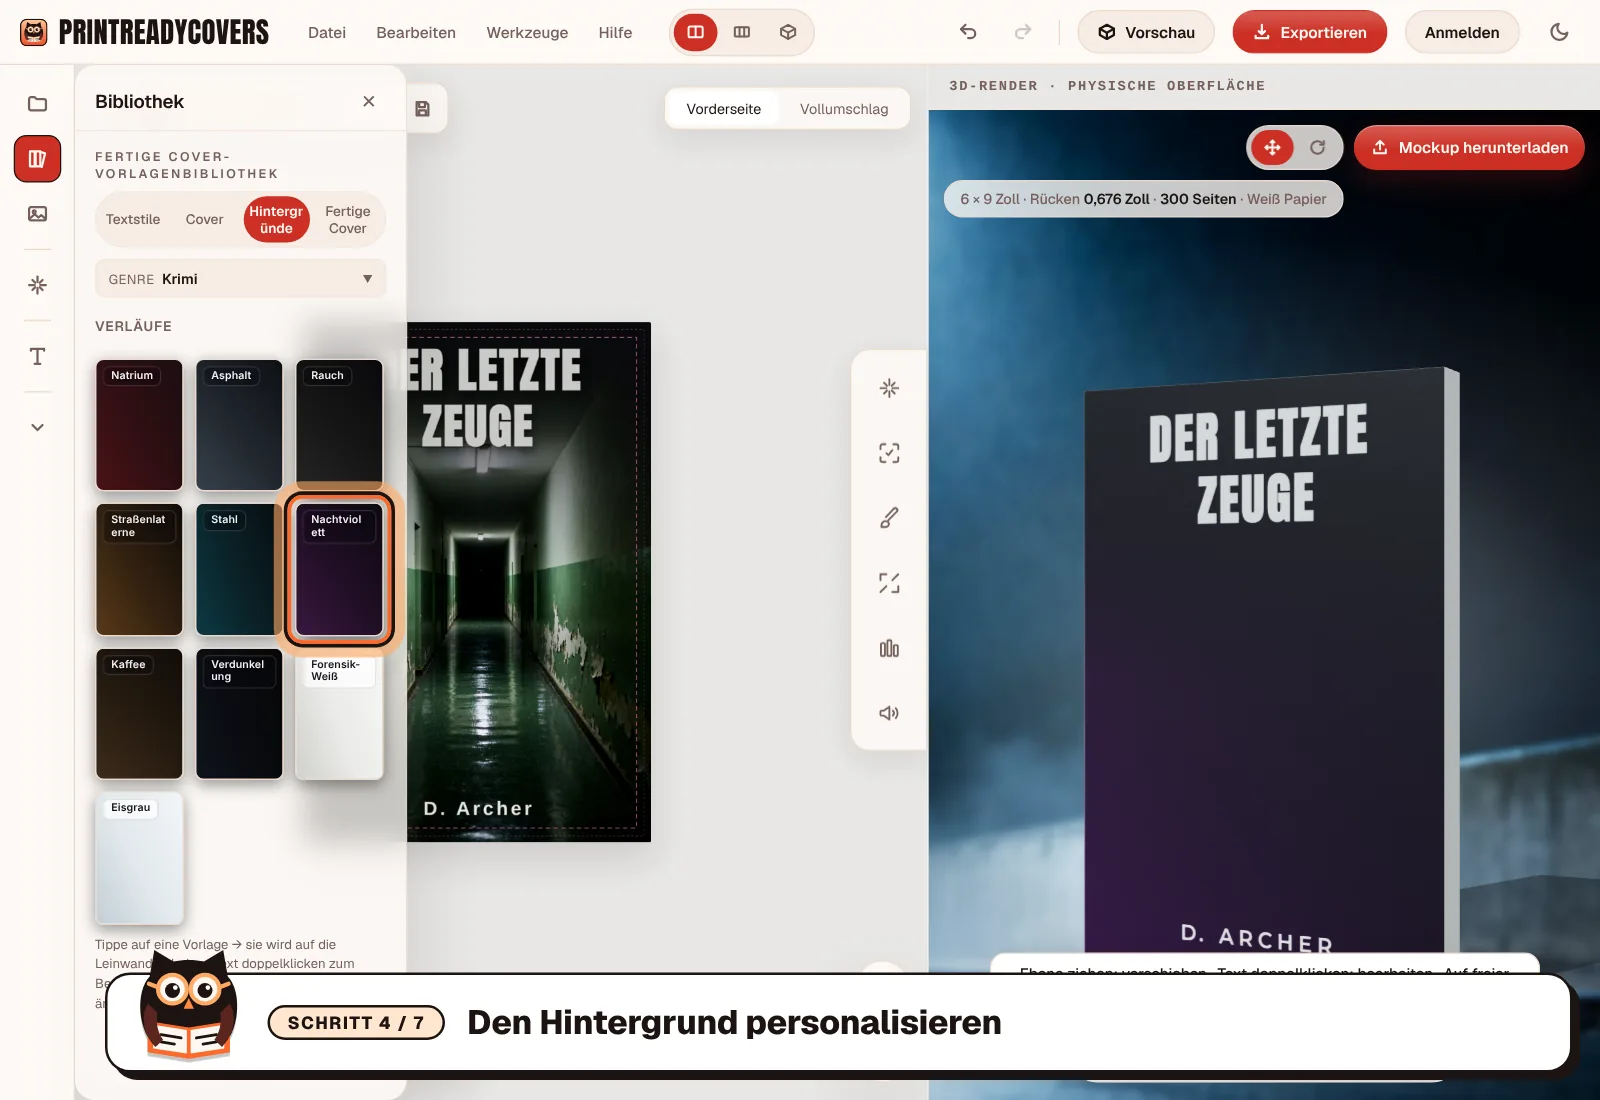
Task: Close the Bibliothek panel
Action: (369, 101)
